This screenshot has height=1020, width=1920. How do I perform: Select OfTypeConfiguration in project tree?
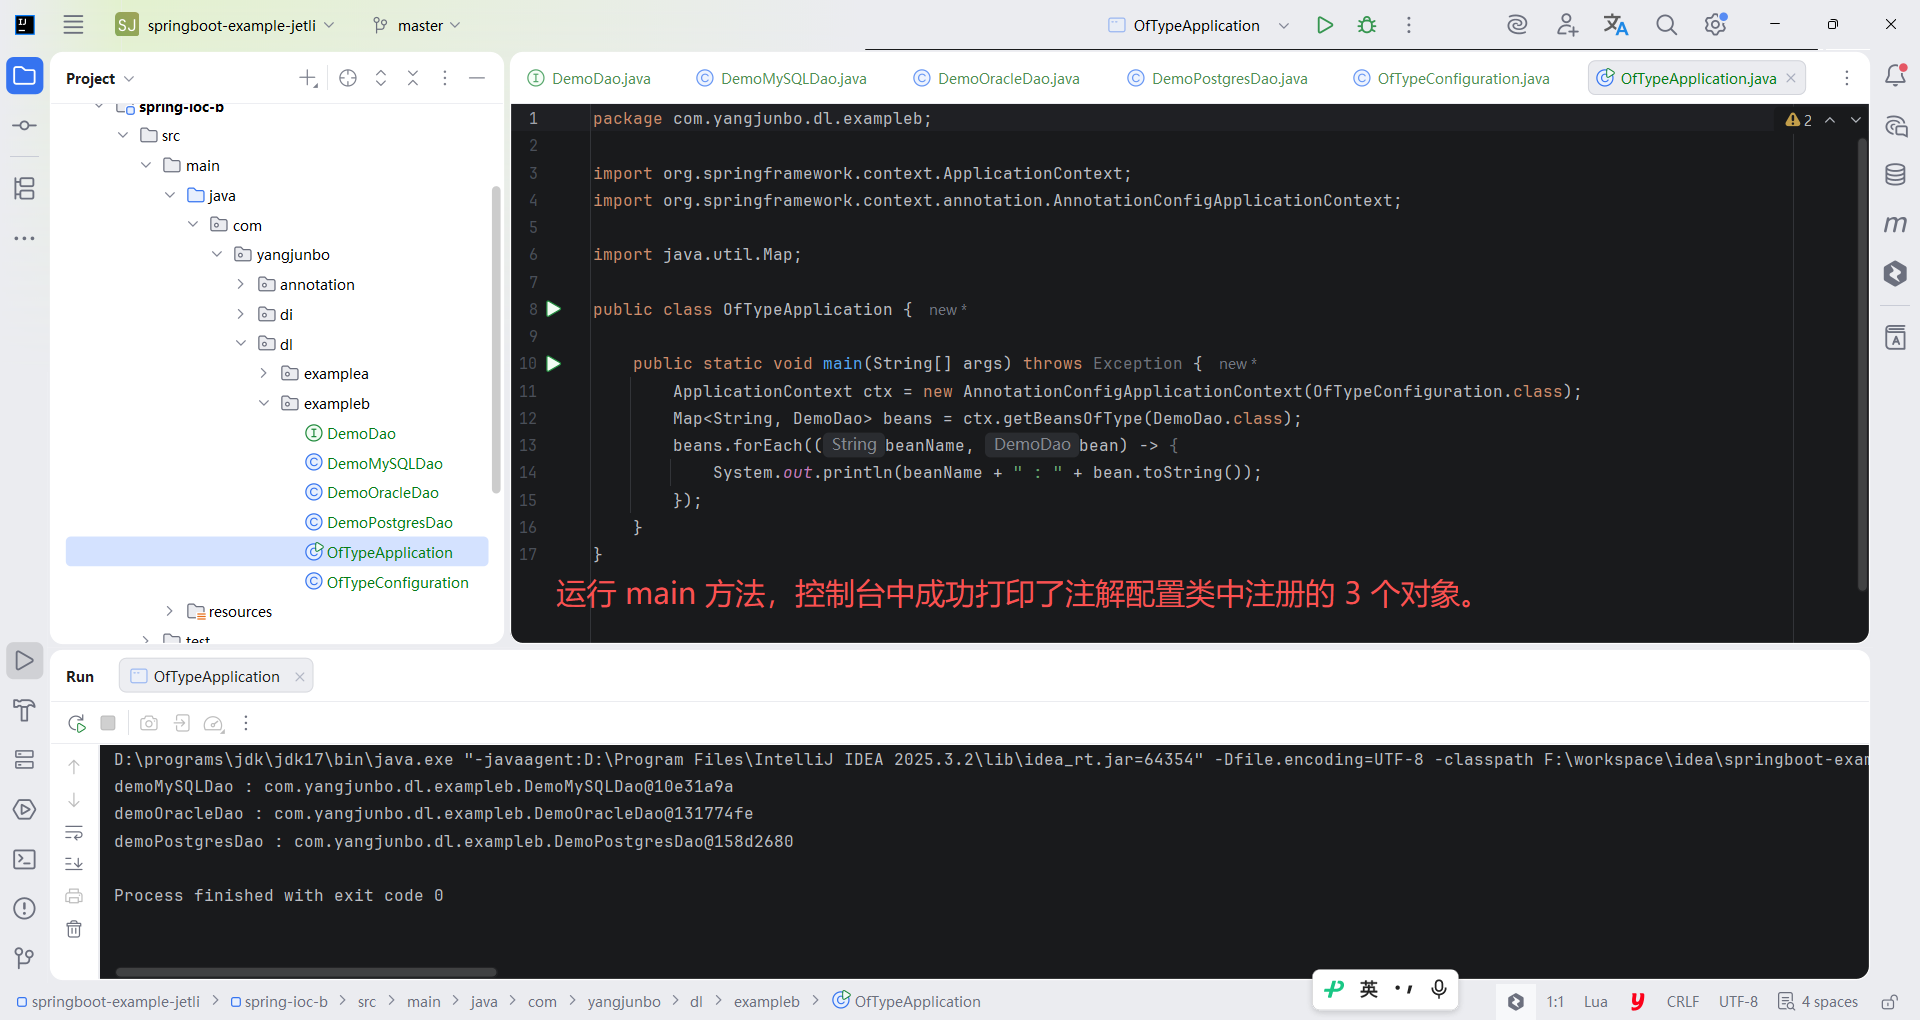387,582
